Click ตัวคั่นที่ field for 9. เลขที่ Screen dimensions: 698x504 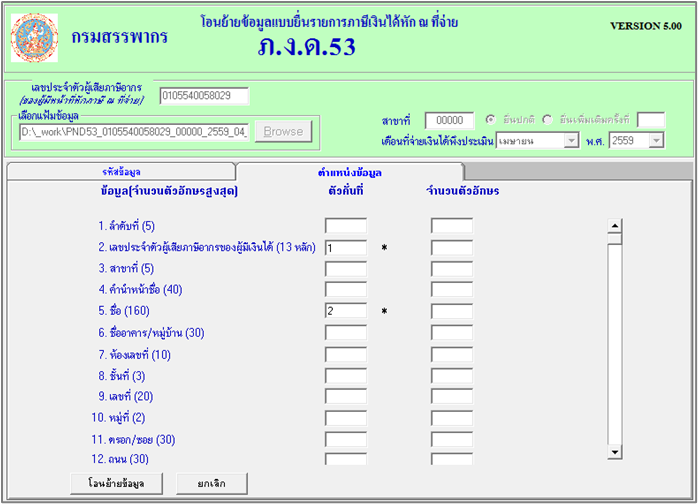pos(346,397)
